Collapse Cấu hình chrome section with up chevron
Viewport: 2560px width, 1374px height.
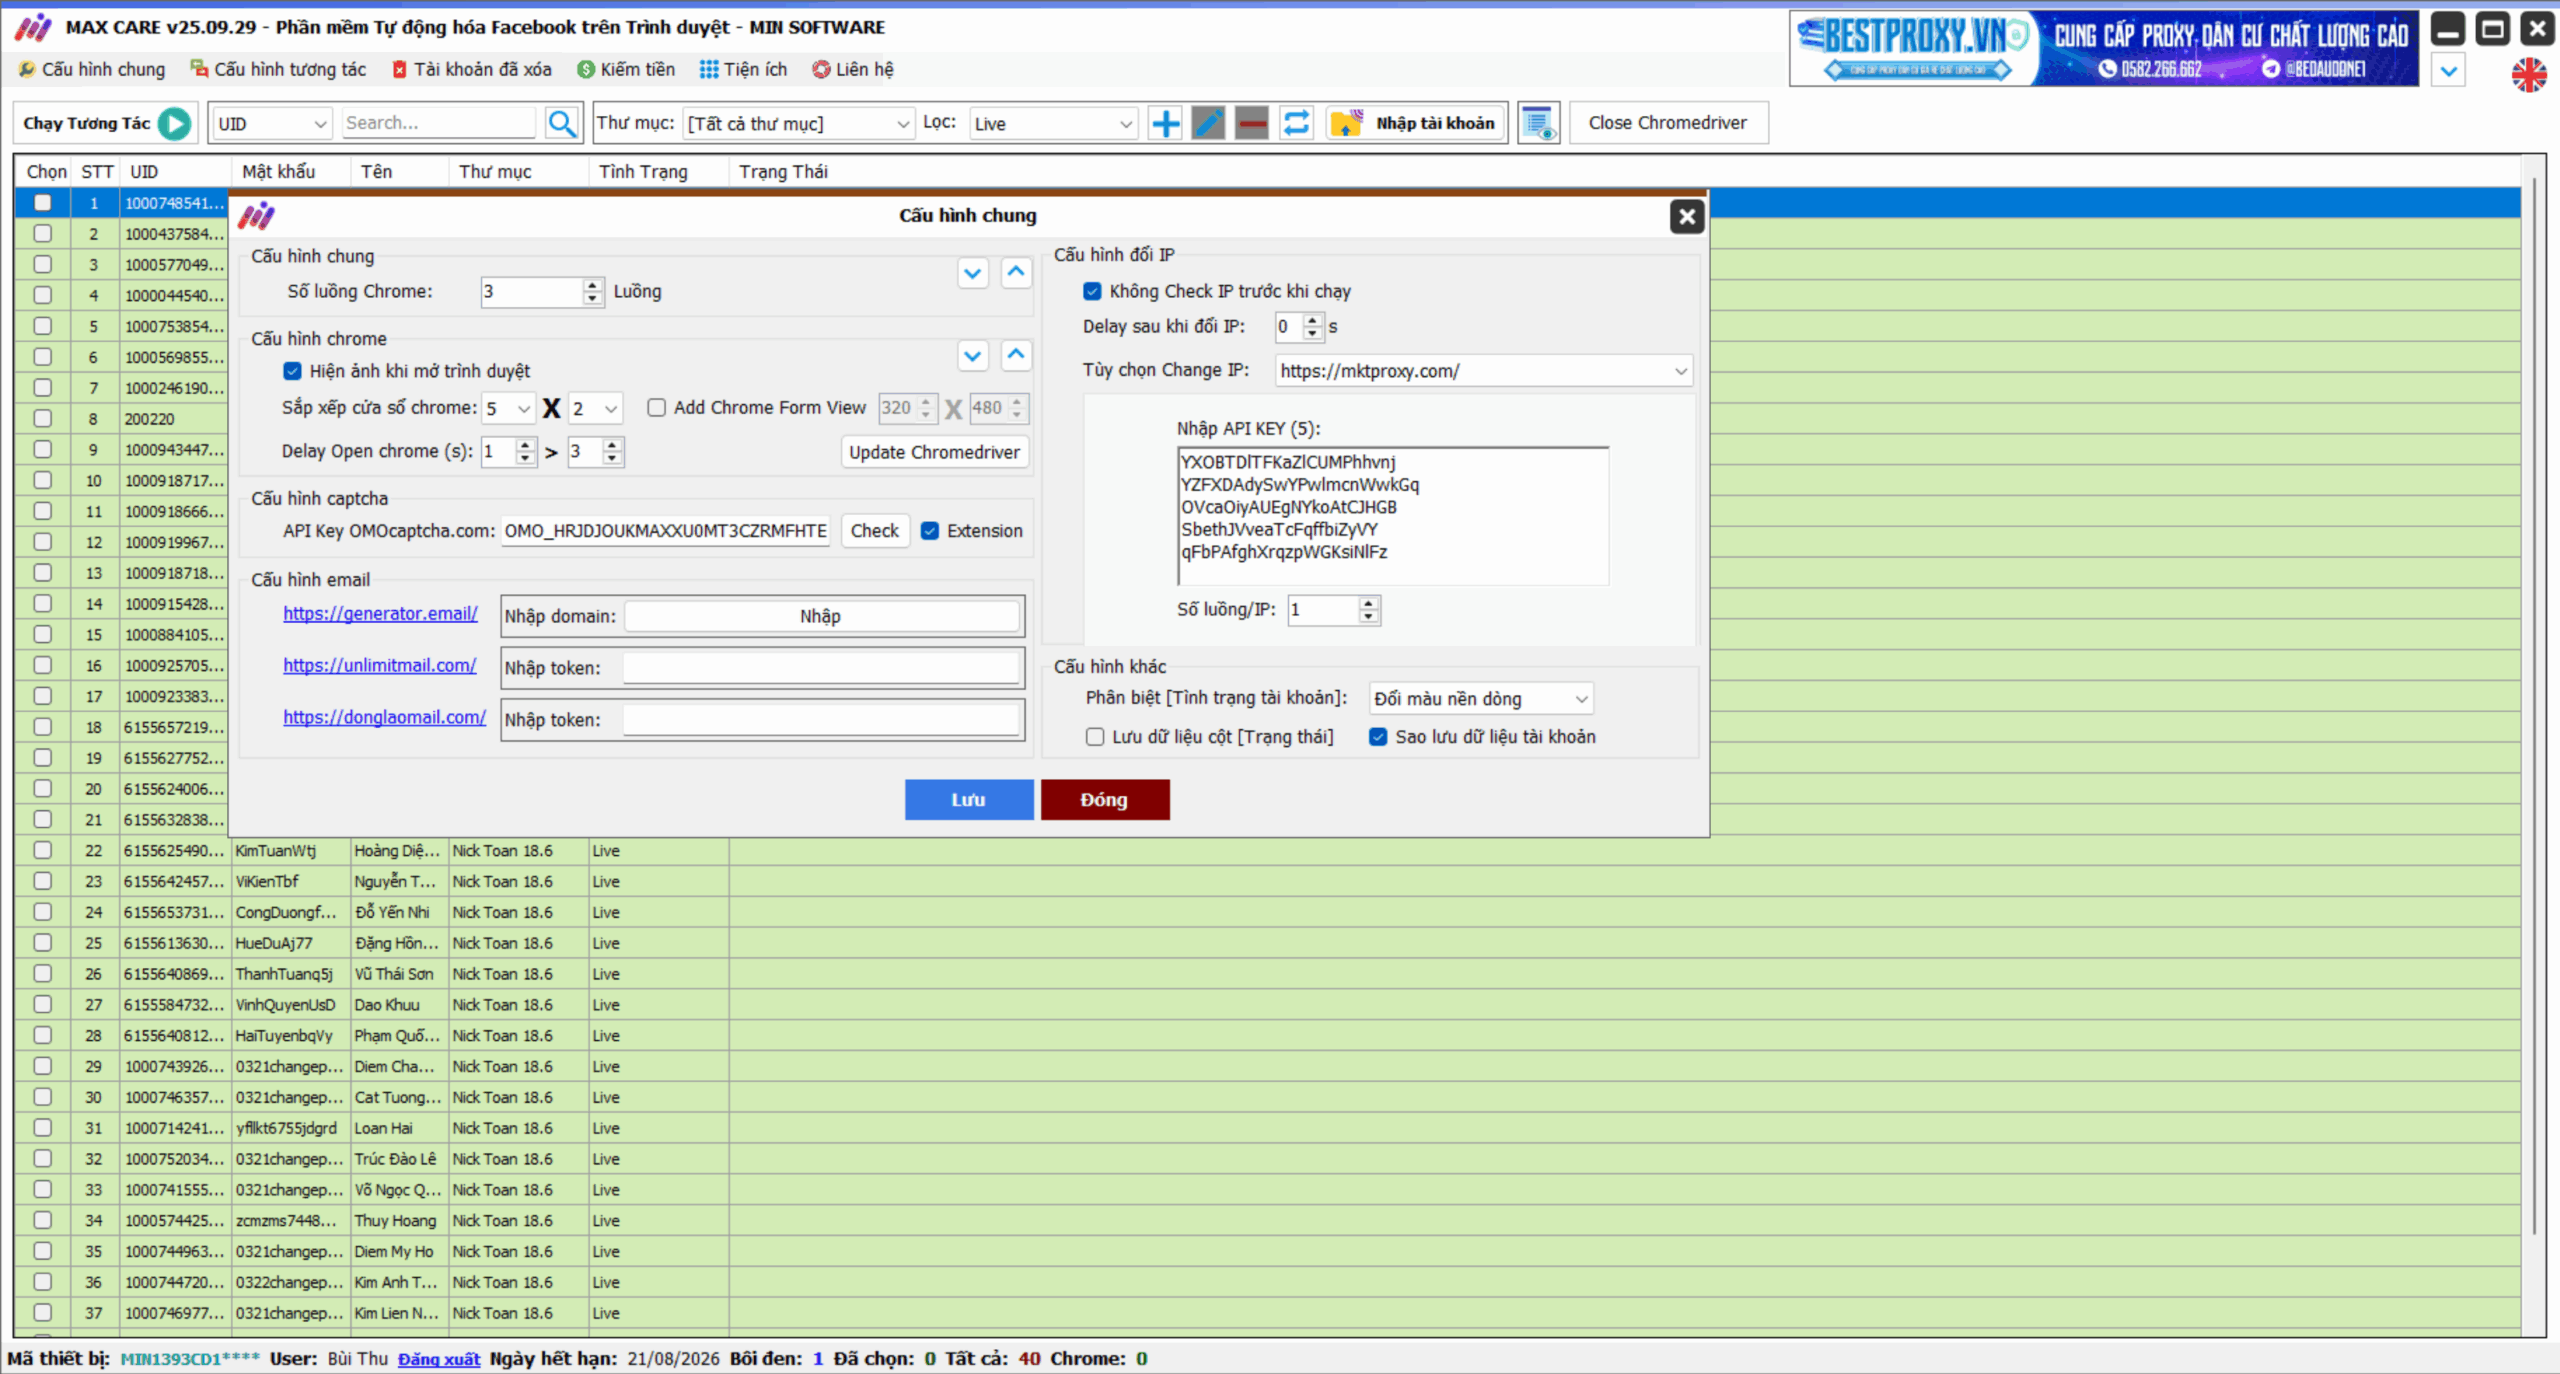[1016, 354]
